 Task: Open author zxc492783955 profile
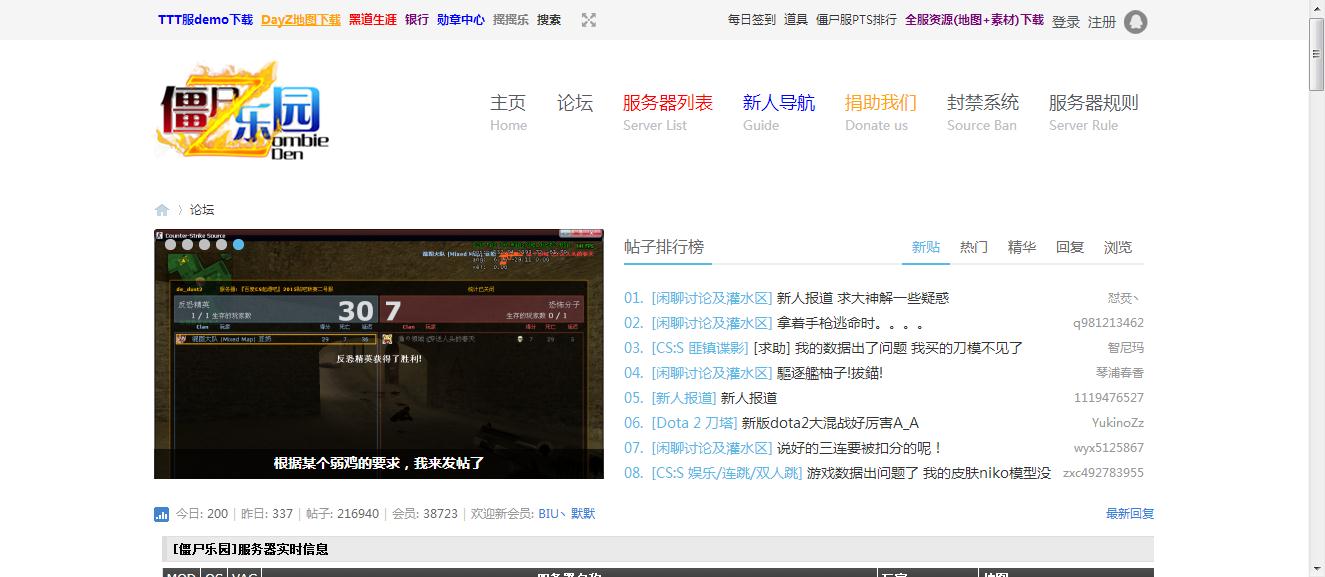[1103, 473]
